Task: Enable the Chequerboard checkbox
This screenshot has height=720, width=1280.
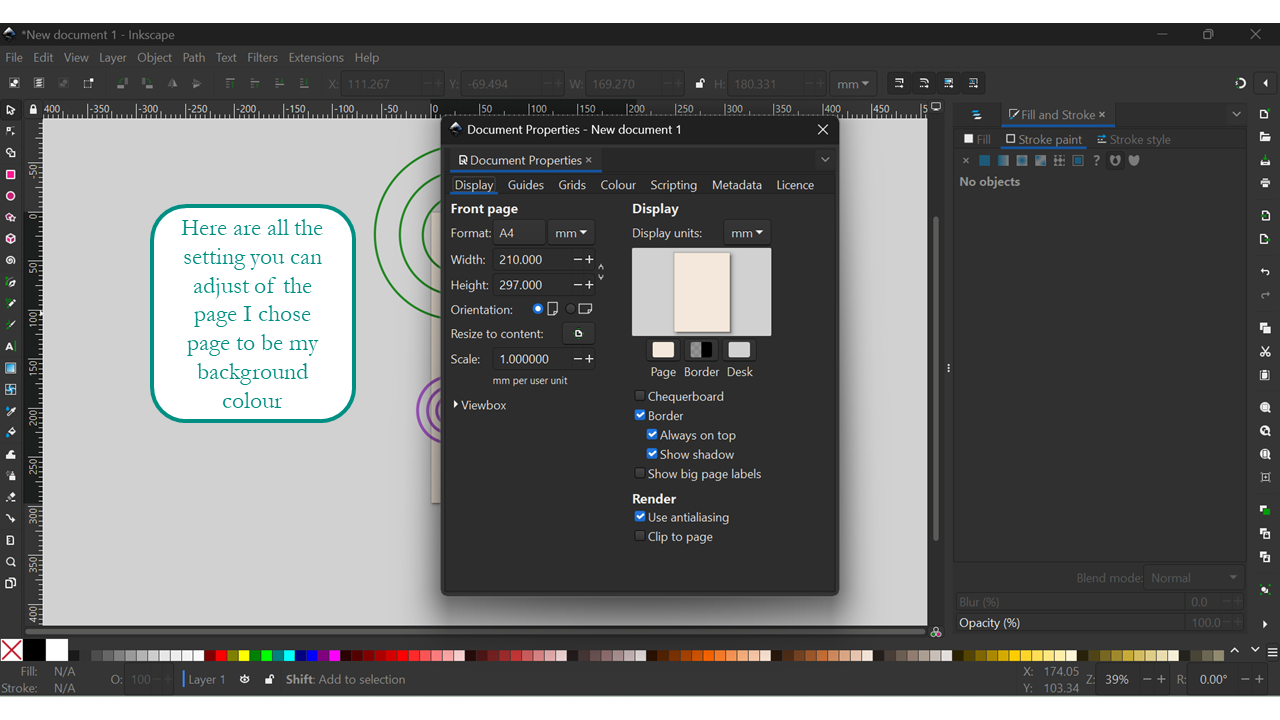Action: tap(640, 396)
